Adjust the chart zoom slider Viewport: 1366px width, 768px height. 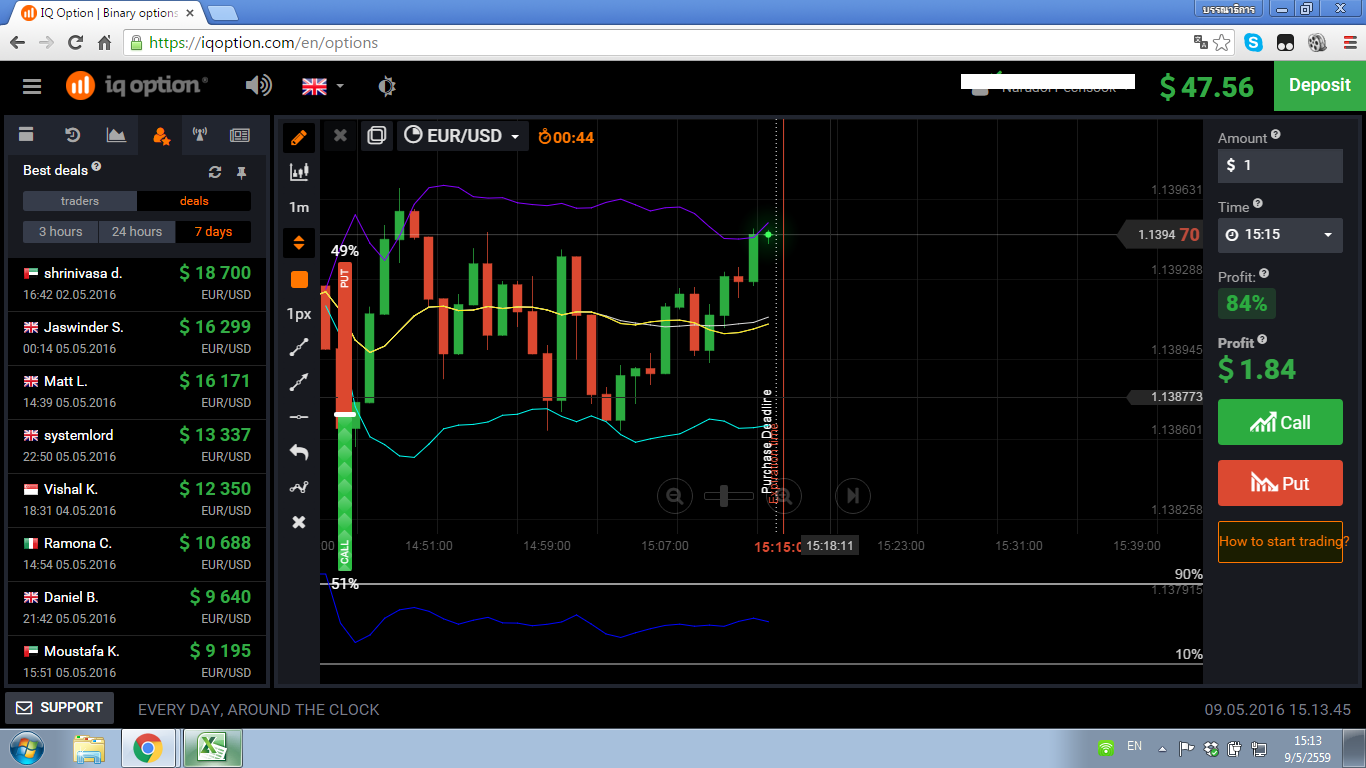(x=729, y=496)
